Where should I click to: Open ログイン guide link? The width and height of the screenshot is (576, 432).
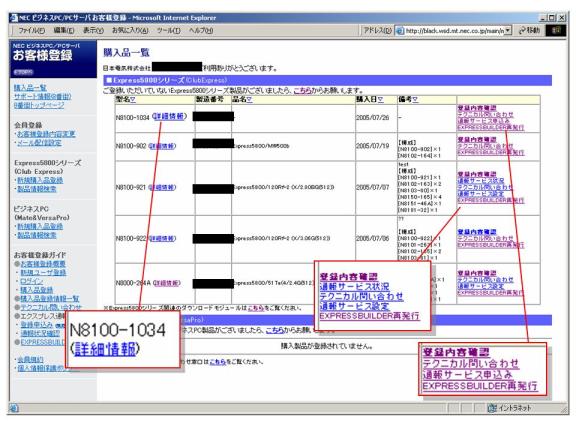coord(32,281)
